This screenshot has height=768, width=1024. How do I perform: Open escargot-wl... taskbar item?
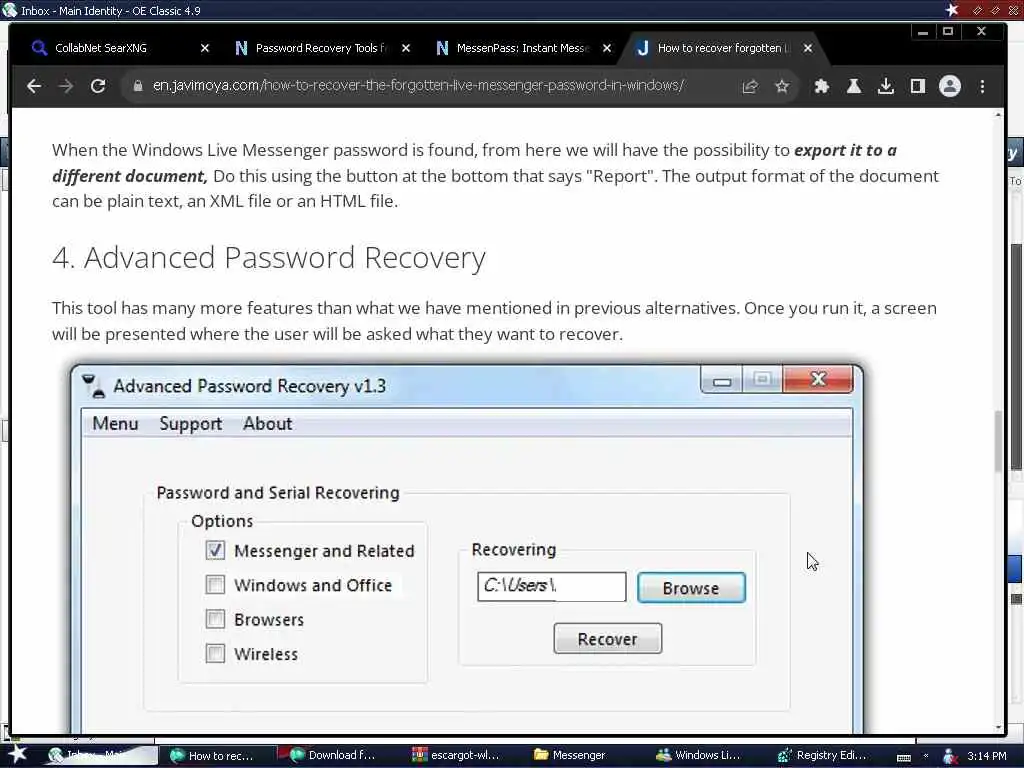pos(457,755)
